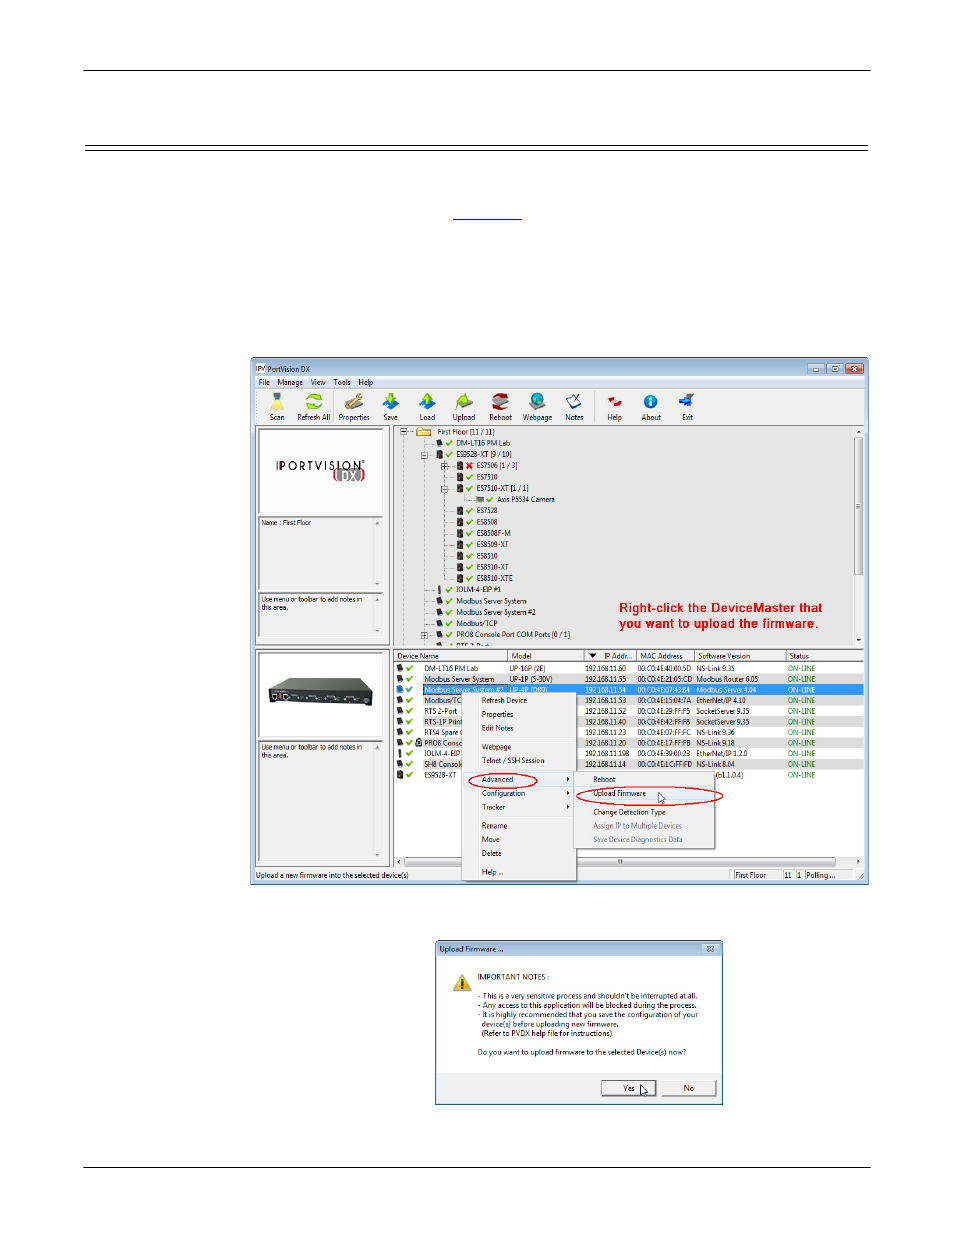Choose Move in context menu
This screenshot has height=1235, width=954.
519,840
